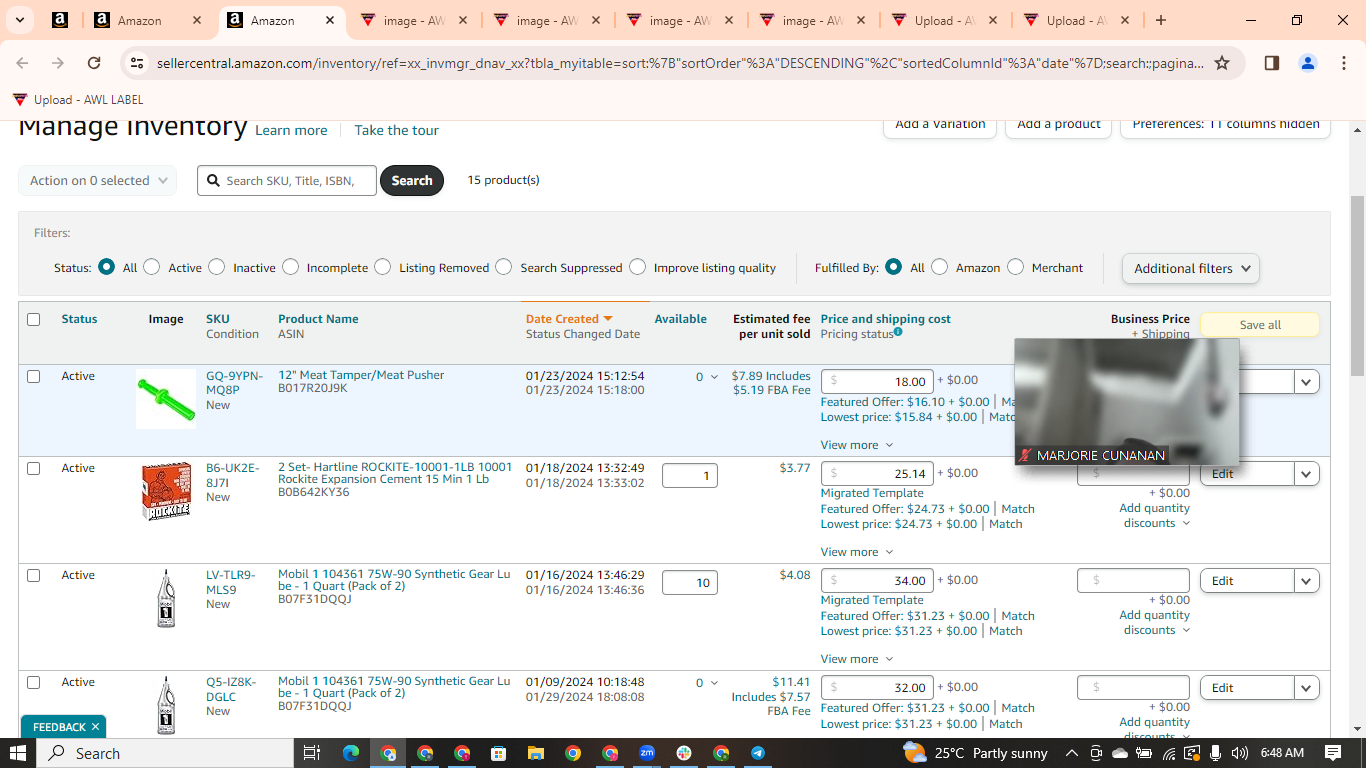Set Fulfilled By to Merchant
Screen dimensions: 1366x768
pos(1016,267)
